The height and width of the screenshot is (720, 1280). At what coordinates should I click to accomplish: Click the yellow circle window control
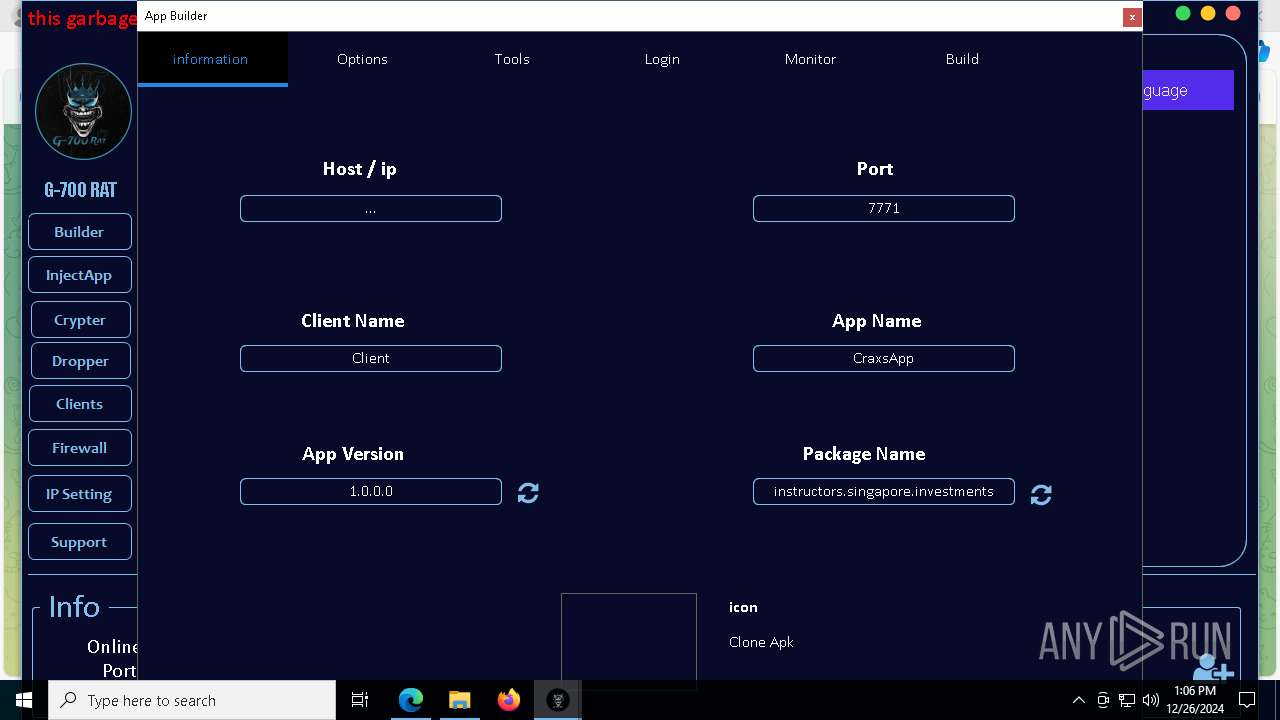[1208, 13]
